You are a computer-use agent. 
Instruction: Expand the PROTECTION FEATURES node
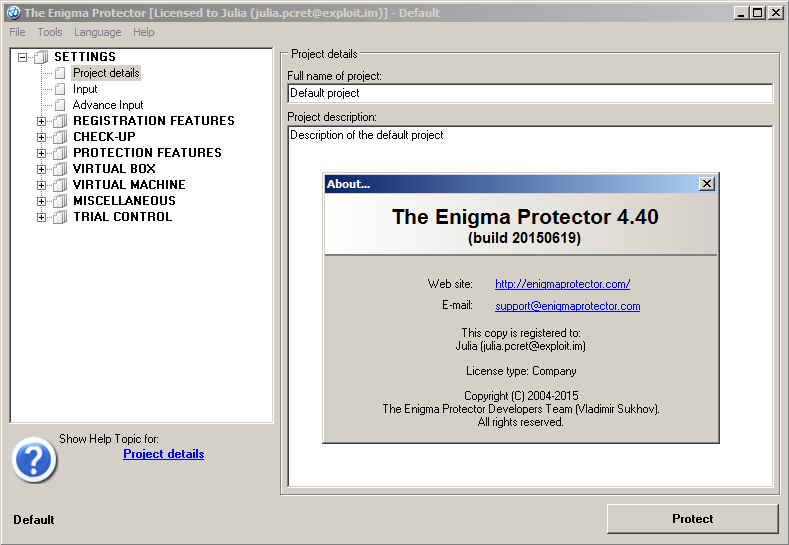[41, 153]
